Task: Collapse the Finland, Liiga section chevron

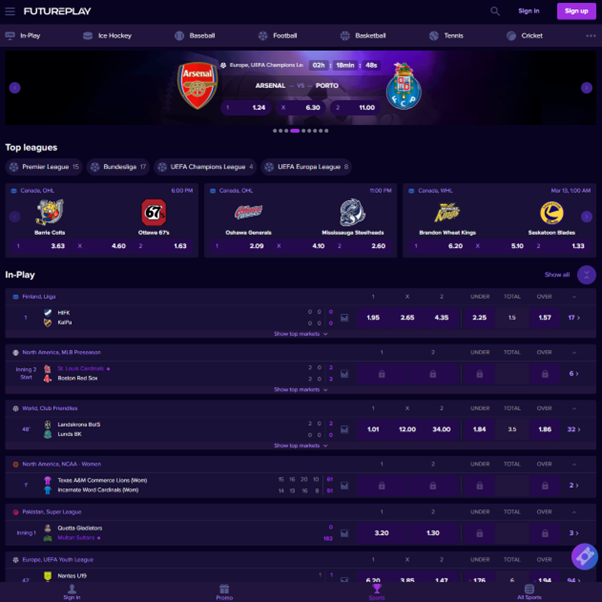Action: click(574, 297)
